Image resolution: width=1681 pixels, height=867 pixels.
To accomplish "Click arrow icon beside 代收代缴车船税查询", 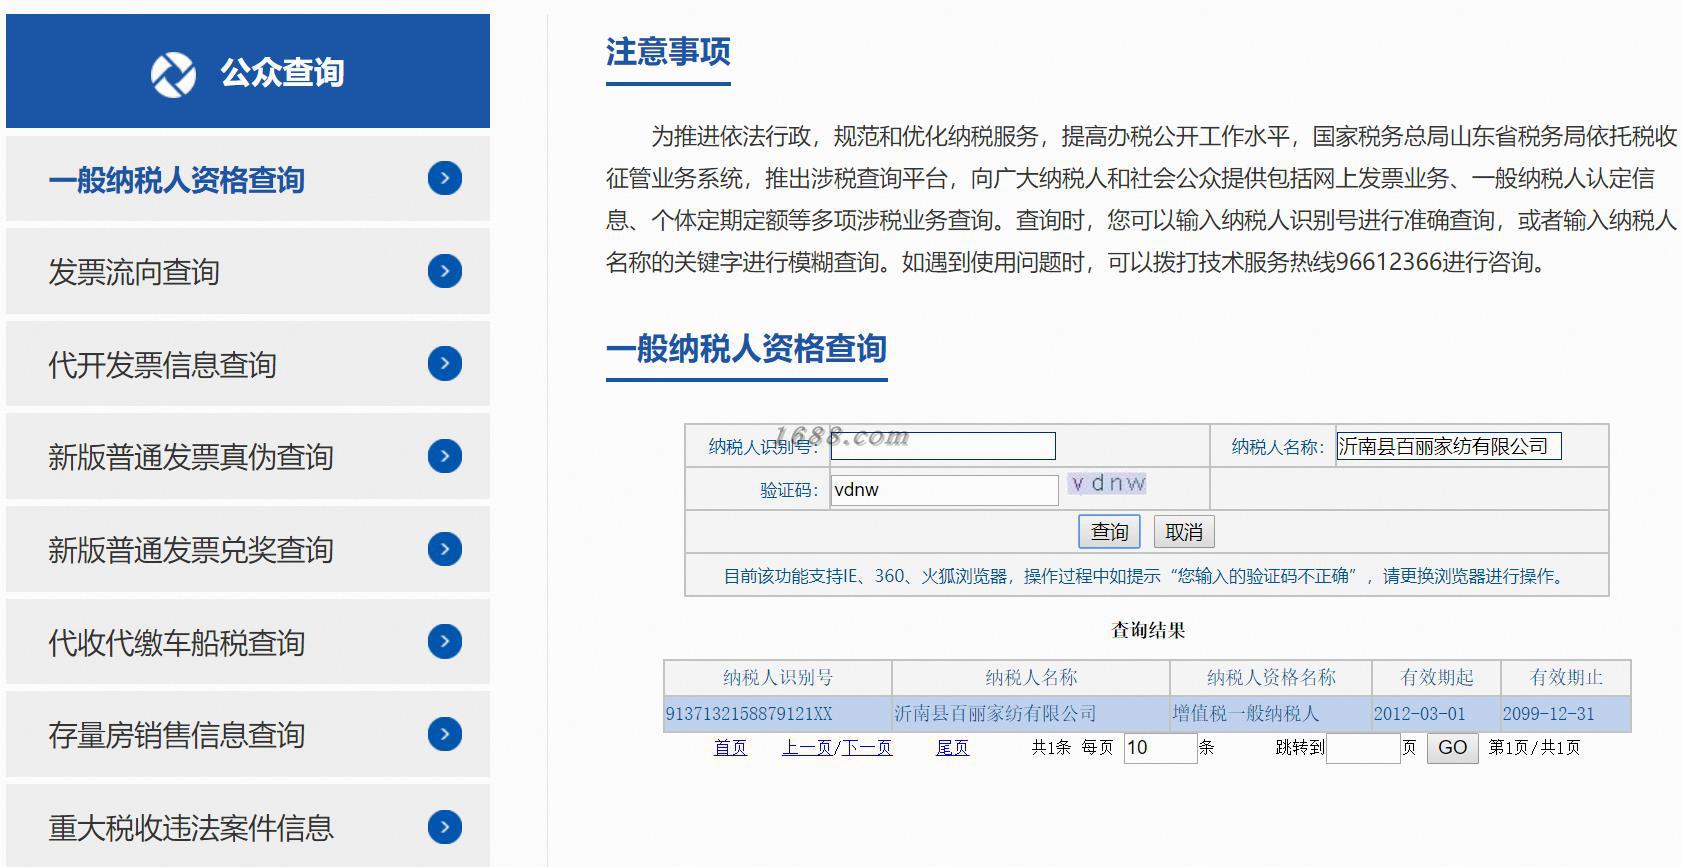I will coord(445,642).
